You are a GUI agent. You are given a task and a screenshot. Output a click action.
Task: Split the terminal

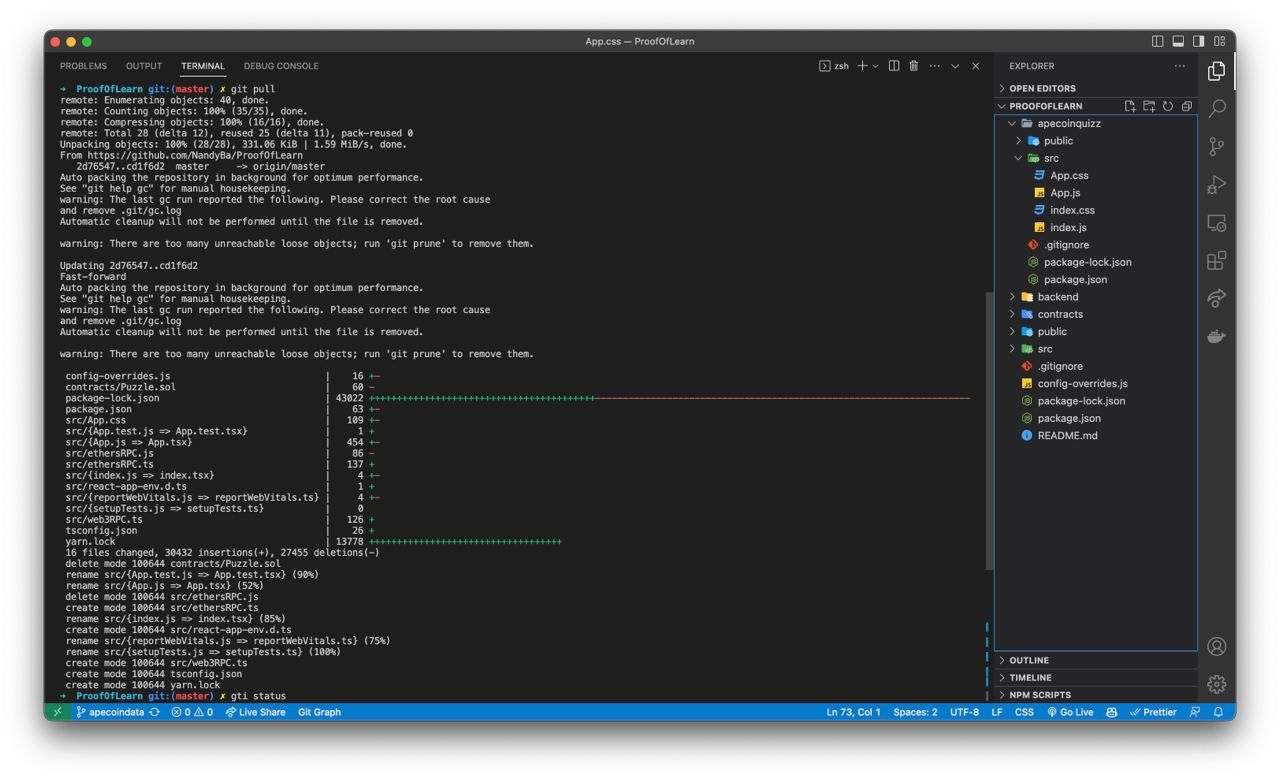tap(894, 66)
